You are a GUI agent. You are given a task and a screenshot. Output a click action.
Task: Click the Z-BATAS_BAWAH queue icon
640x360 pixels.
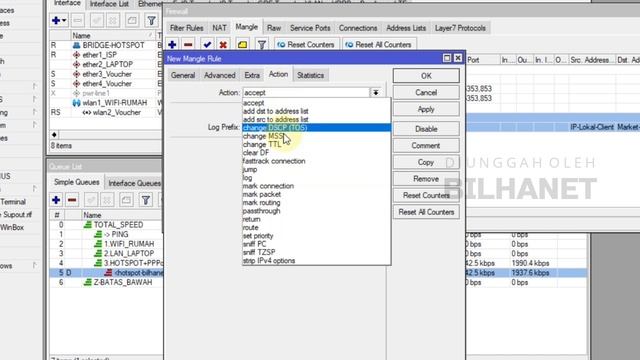click(88, 282)
